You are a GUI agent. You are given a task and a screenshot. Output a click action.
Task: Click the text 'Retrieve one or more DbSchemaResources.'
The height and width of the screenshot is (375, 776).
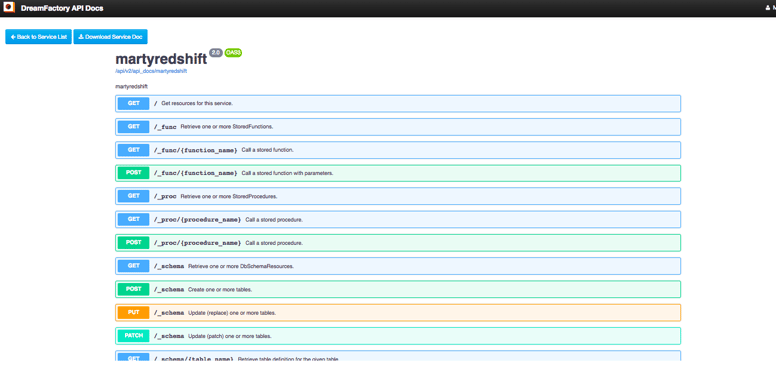(241, 266)
